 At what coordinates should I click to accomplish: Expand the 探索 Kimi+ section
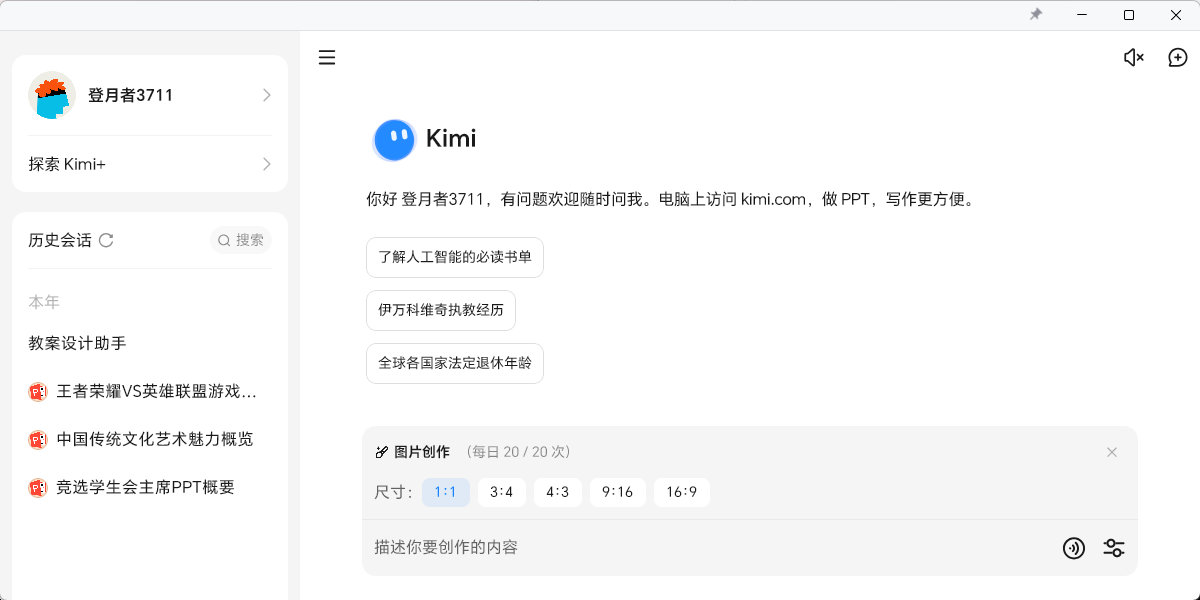click(148, 164)
